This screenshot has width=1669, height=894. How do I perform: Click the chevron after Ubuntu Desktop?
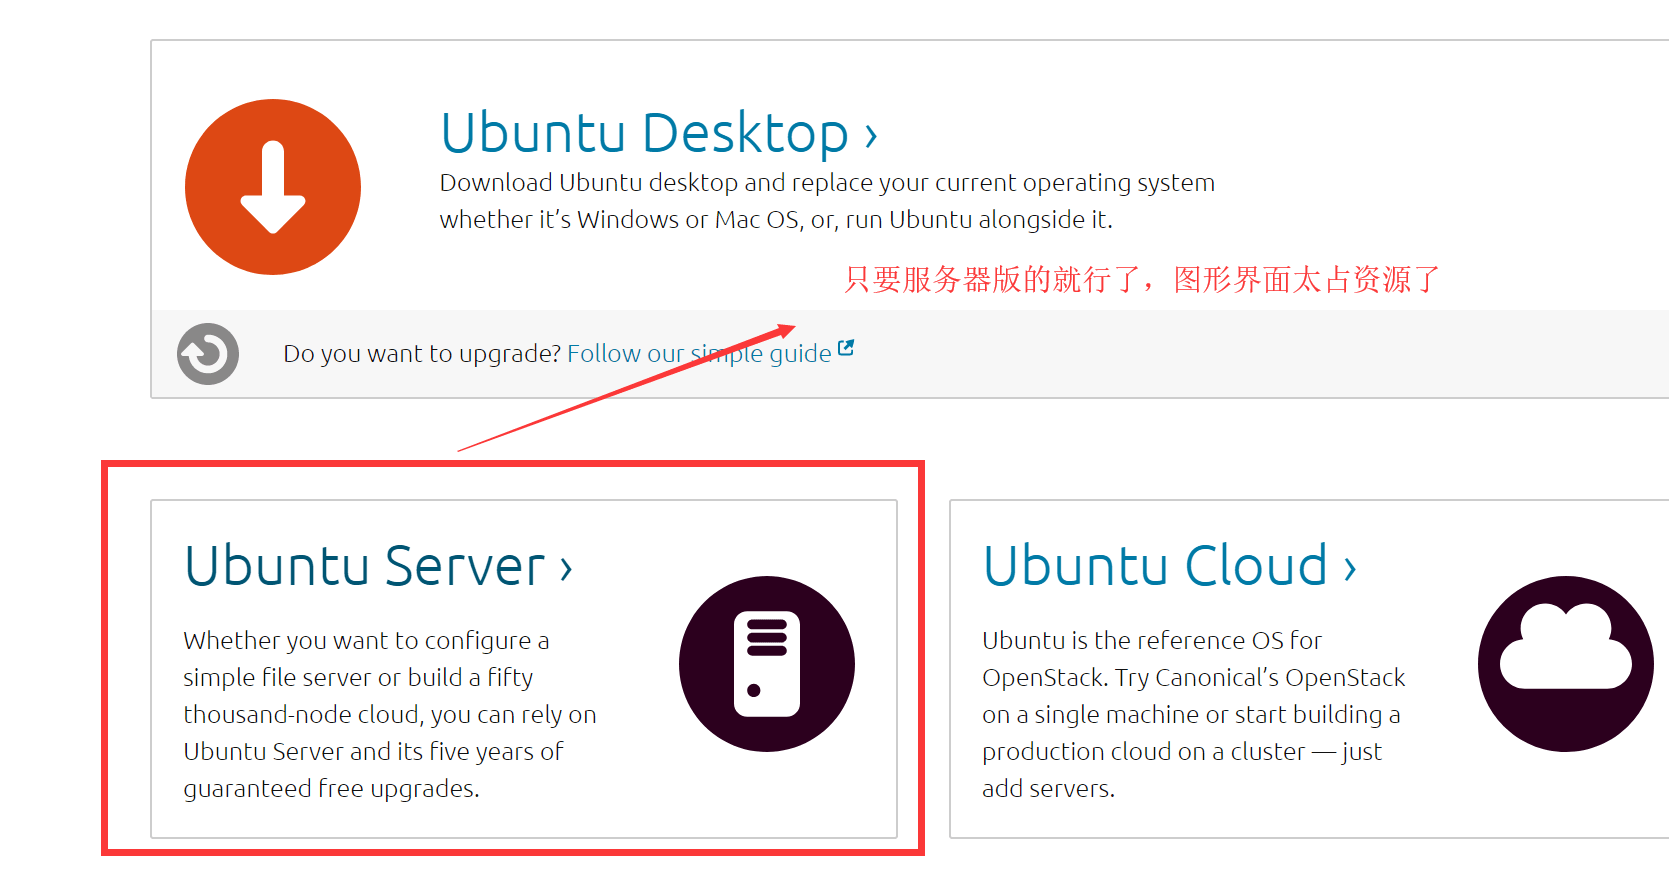coord(871,135)
